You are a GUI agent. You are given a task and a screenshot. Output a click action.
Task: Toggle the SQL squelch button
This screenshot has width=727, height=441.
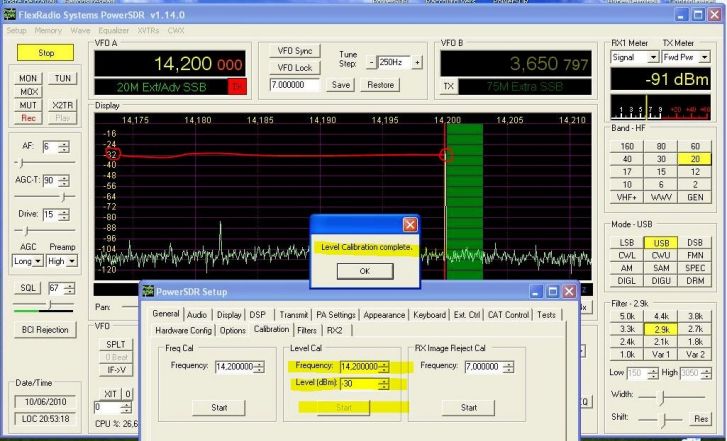click(x=28, y=288)
